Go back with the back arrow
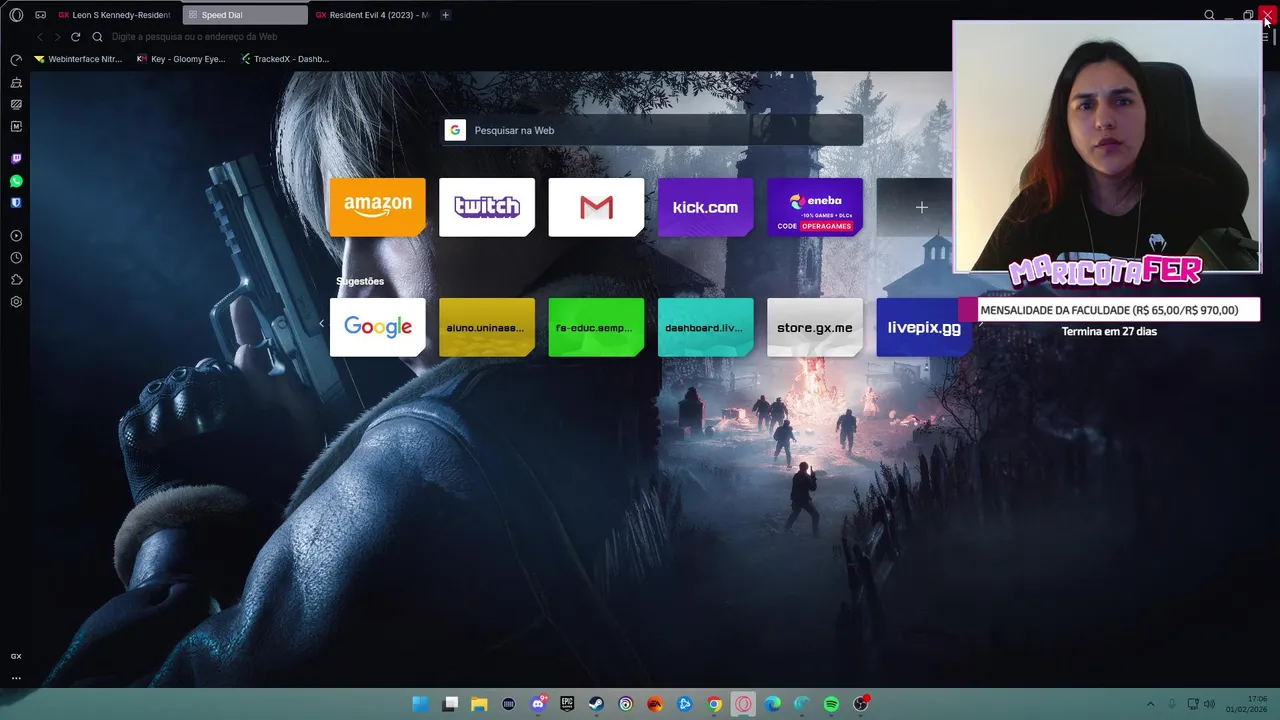Screen dimensions: 1280x720 [x=40, y=37]
